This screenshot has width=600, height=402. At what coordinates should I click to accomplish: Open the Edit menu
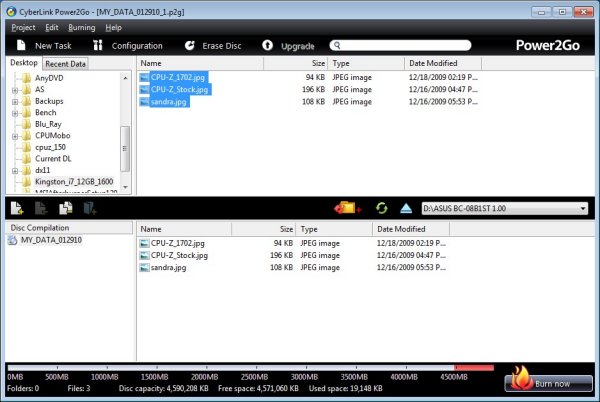pos(52,28)
